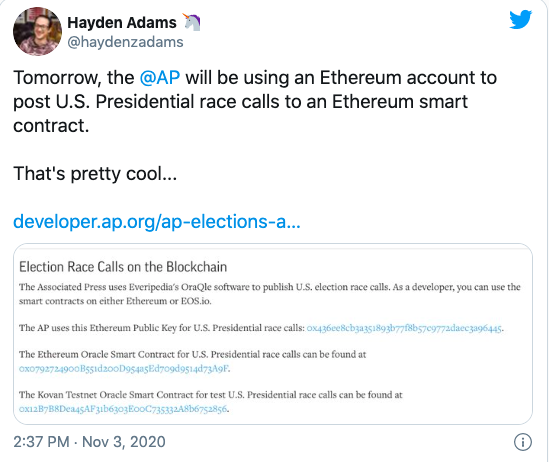Click the Election Race Calls on the Blockchain heading
Screen dimensions: 549x462
[x=123, y=267]
